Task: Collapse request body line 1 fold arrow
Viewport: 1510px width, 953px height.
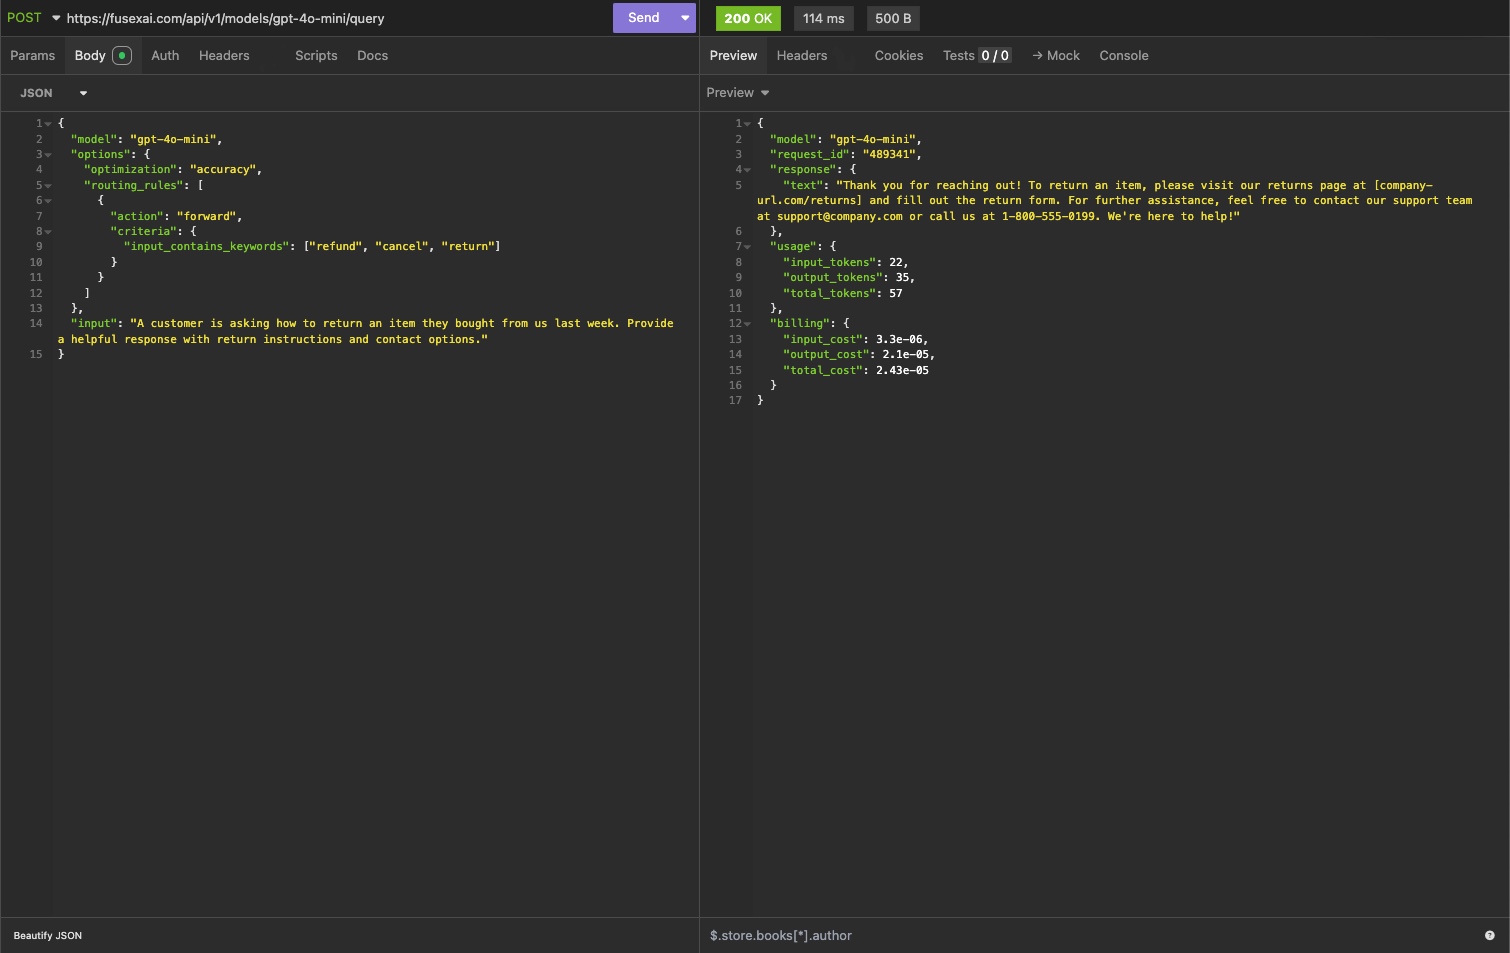Action: click(48, 124)
